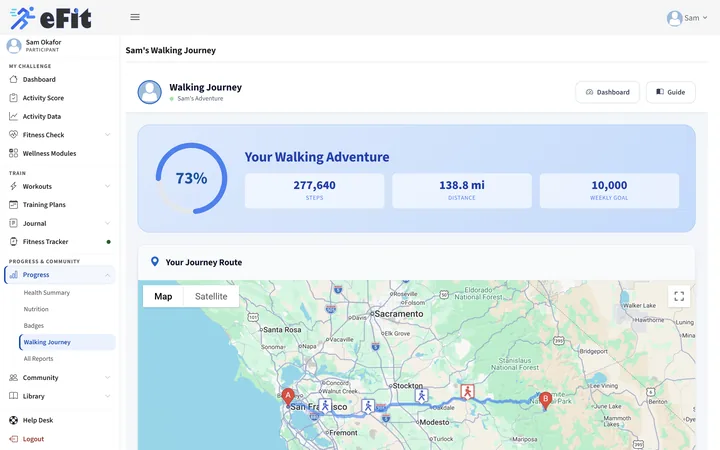Click the Progress bar-chart icon
This screenshot has width=720, height=450.
(13, 275)
